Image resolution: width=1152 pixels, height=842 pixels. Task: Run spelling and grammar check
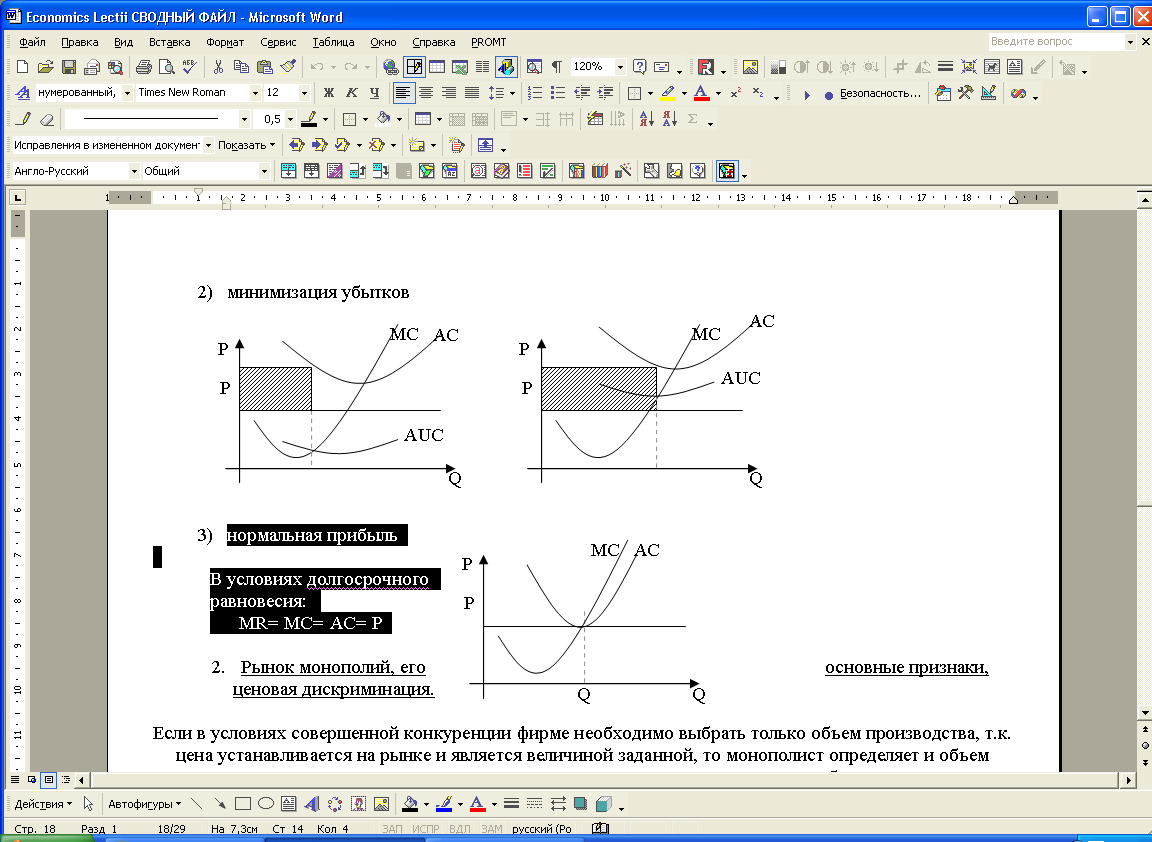[x=190, y=68]
